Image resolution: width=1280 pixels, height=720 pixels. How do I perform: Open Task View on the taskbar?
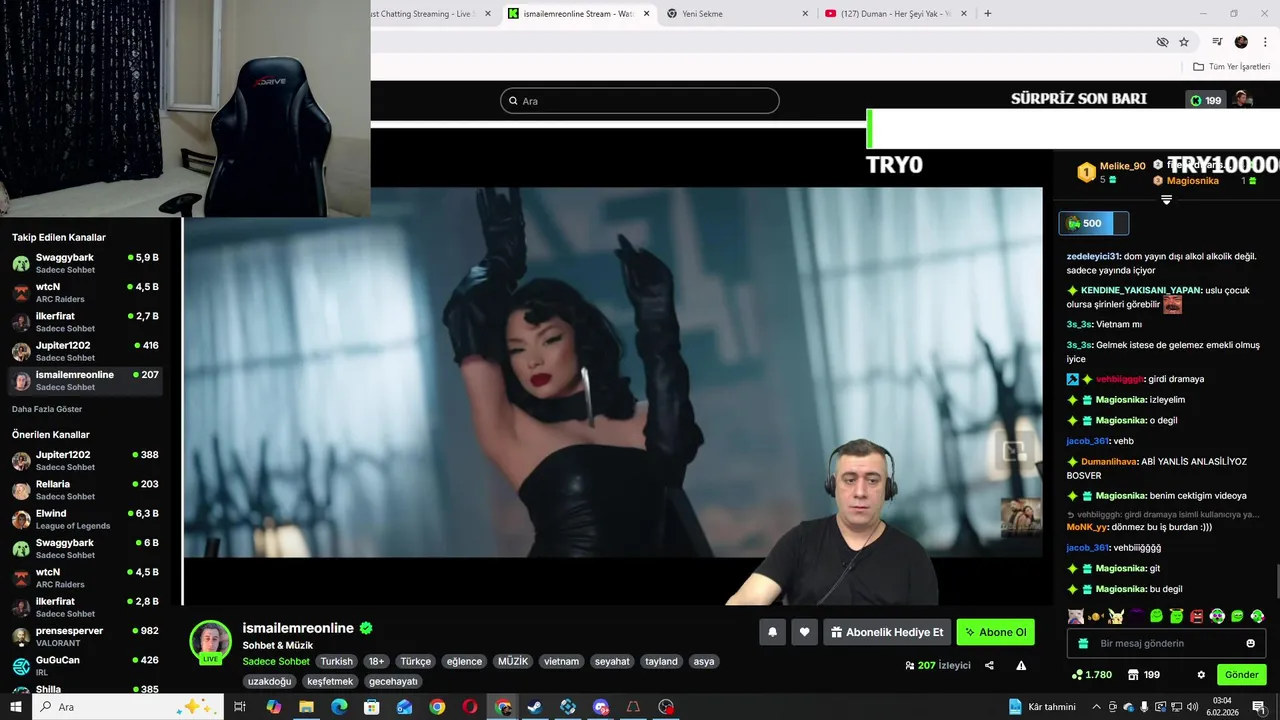(240, 707)
